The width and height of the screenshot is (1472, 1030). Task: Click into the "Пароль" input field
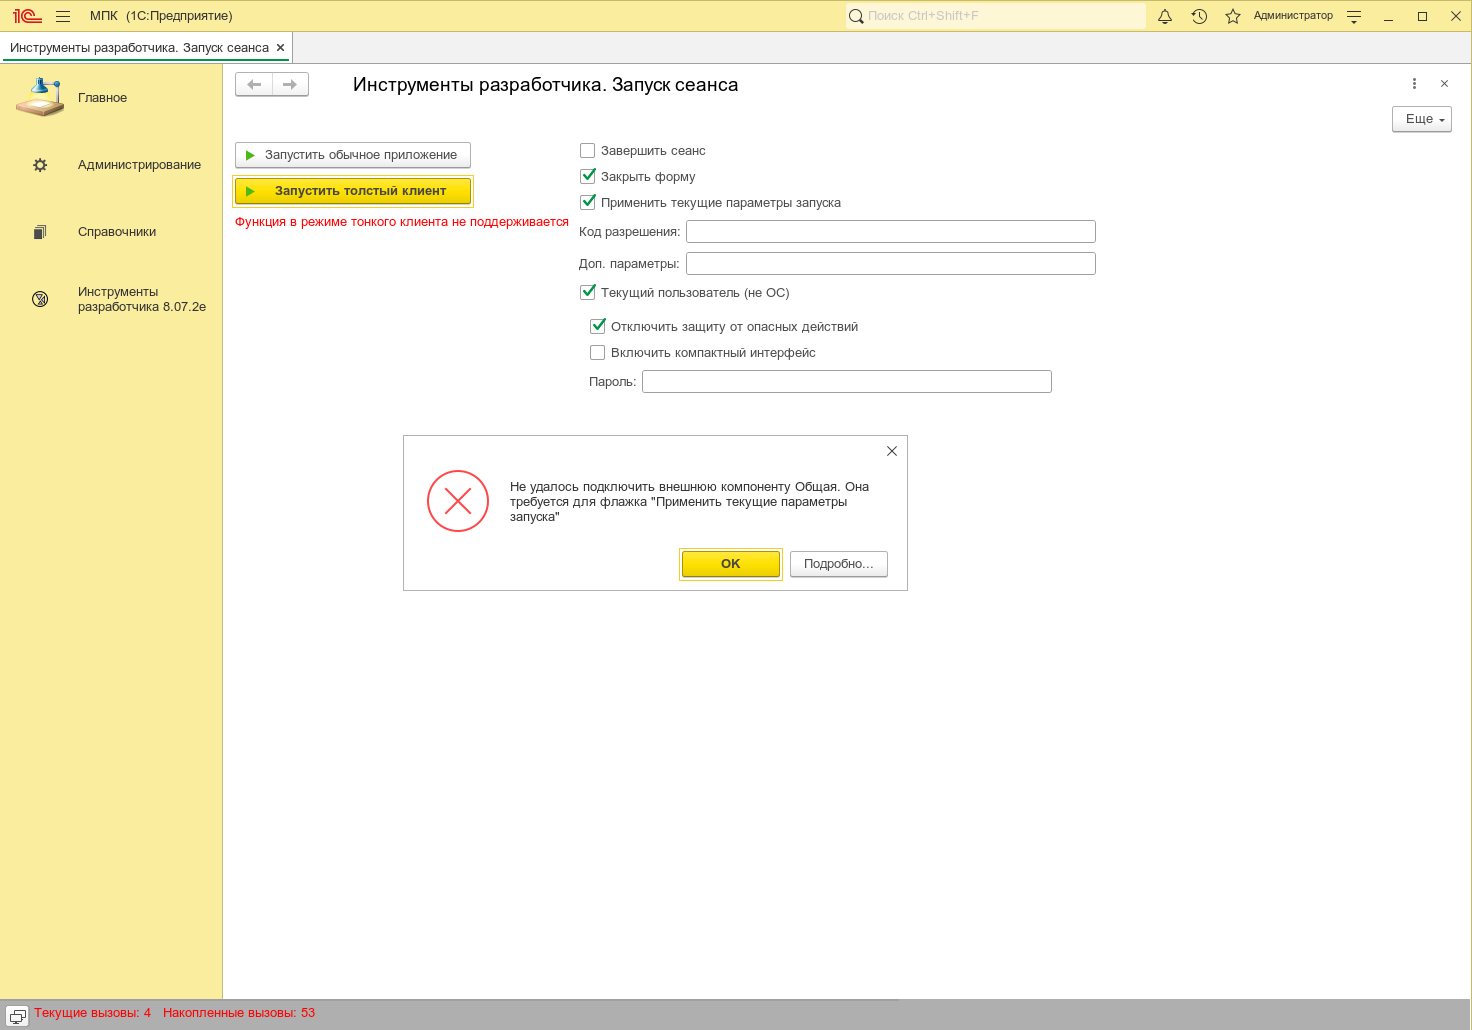point(846,382)
